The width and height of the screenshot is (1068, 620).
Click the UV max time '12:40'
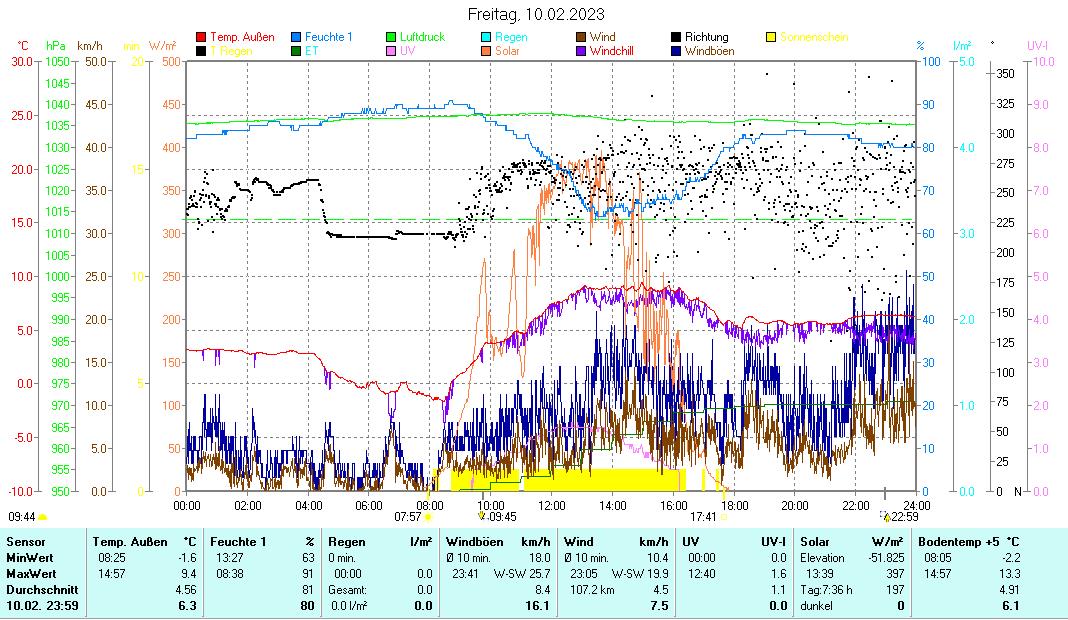pyautogui.click(x=702, y=574)
